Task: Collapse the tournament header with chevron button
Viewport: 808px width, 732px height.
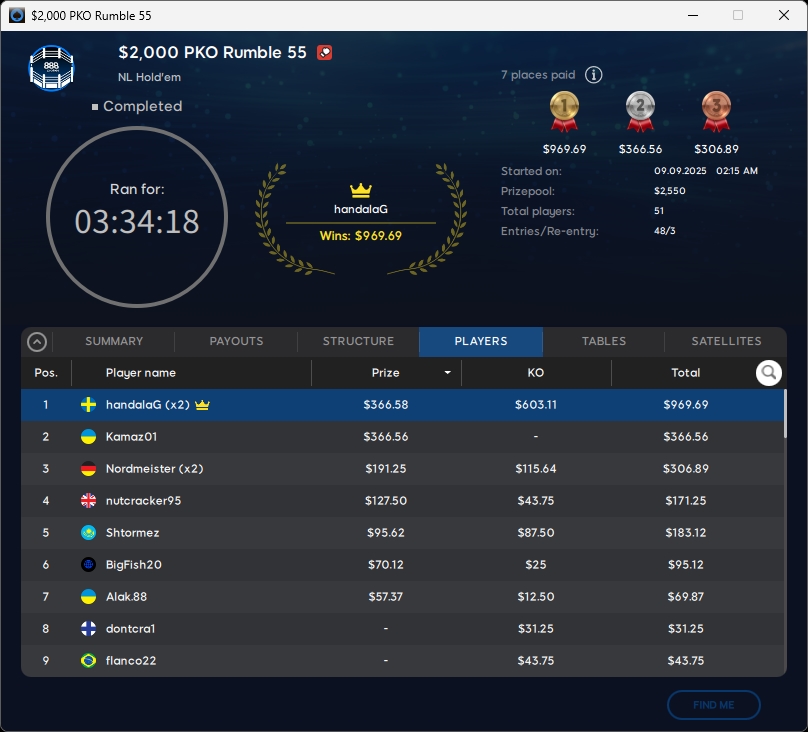Action: pyautogui.click(x=37, y=342)
